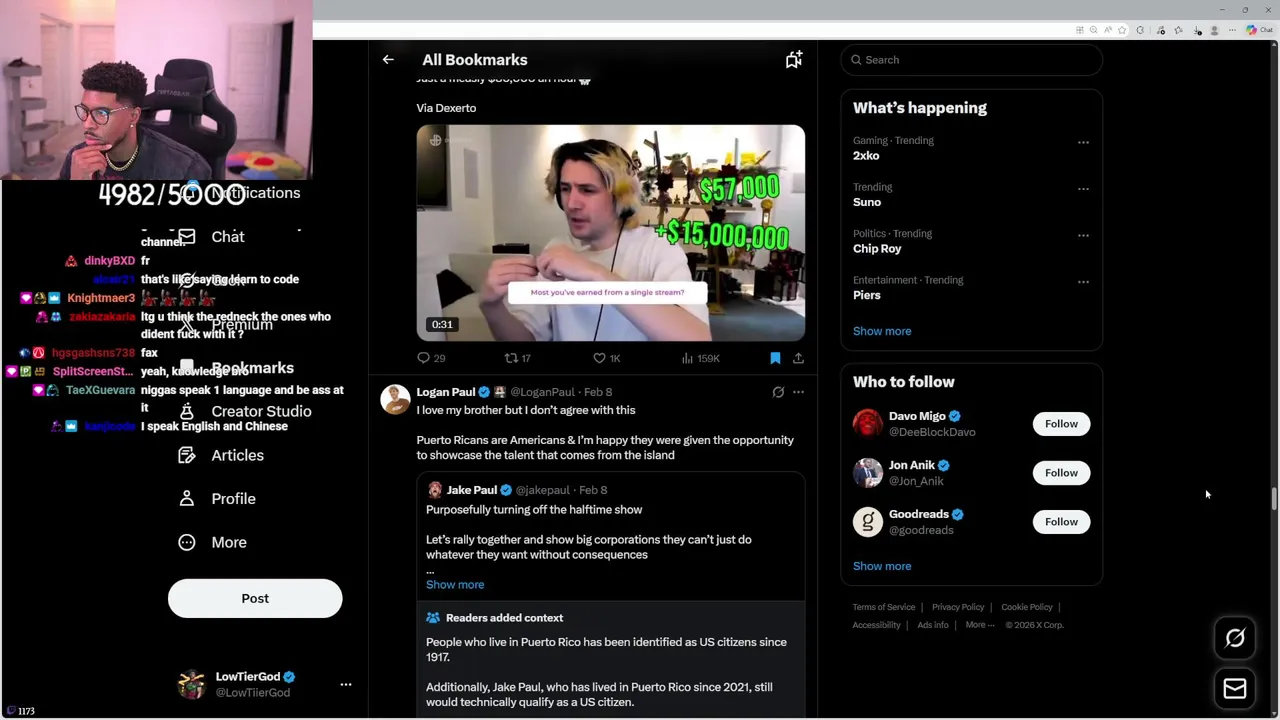Open the Cookie Policy link
The height and width of the screenshot is (720, 1280).
pyautogui.click(x=1027, y=607)
